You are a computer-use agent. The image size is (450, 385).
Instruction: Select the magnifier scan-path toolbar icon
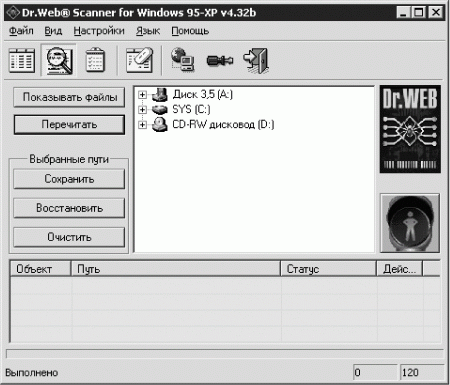coord(59,60)
